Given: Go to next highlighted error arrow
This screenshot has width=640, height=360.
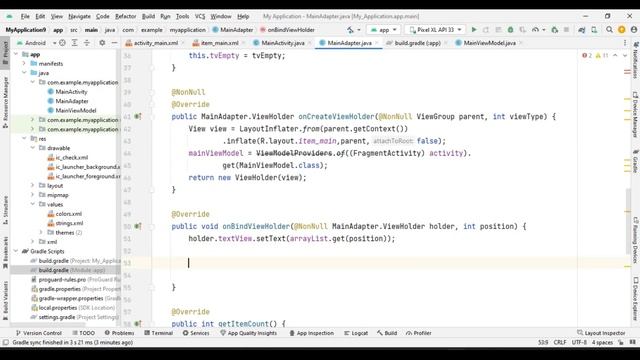Looking at the screenshot, I should click(625, 56).
